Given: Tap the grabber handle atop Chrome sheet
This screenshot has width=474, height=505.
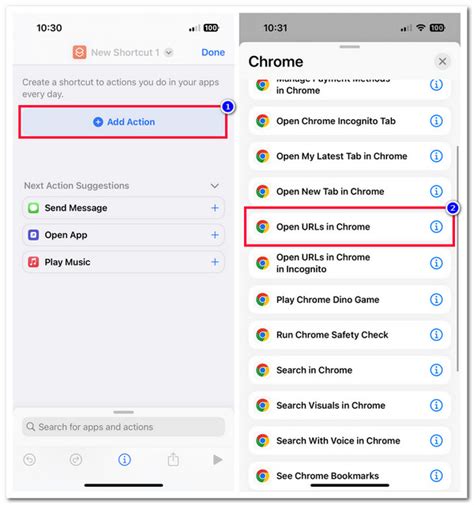Looking at the screenshot, I should tap(349, 47).
